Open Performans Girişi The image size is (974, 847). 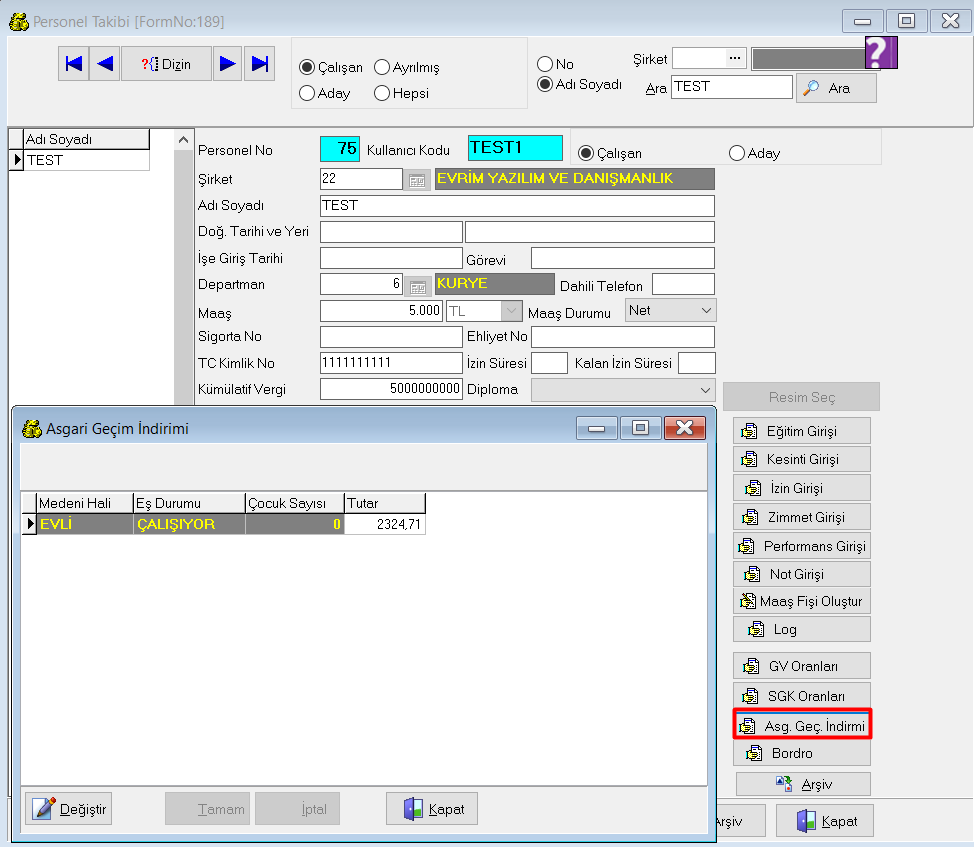point(801,546)
